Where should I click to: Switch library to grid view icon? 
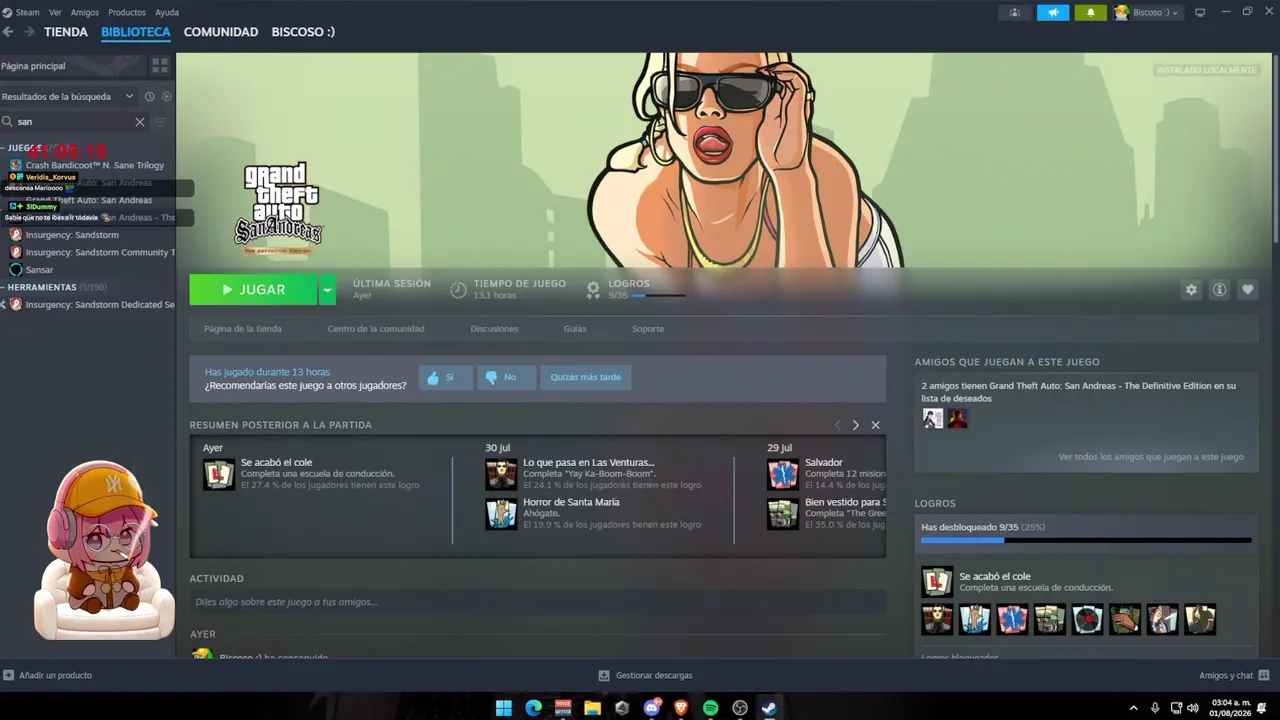pyautogui.click(x=160, y=66)
